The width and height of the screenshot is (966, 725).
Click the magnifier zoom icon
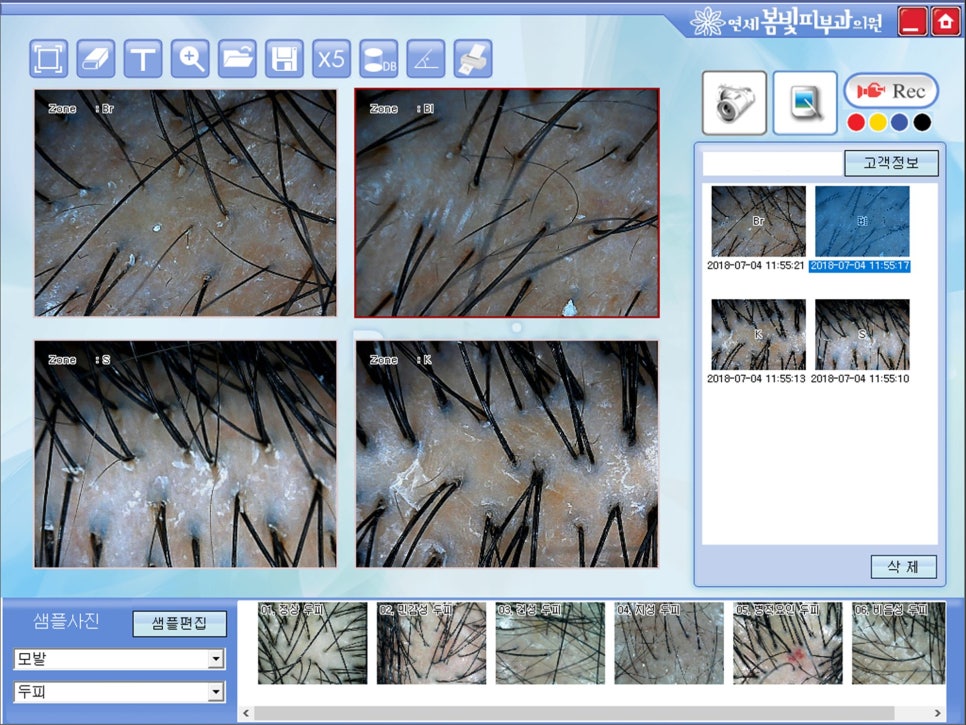[x=190, y=59]
